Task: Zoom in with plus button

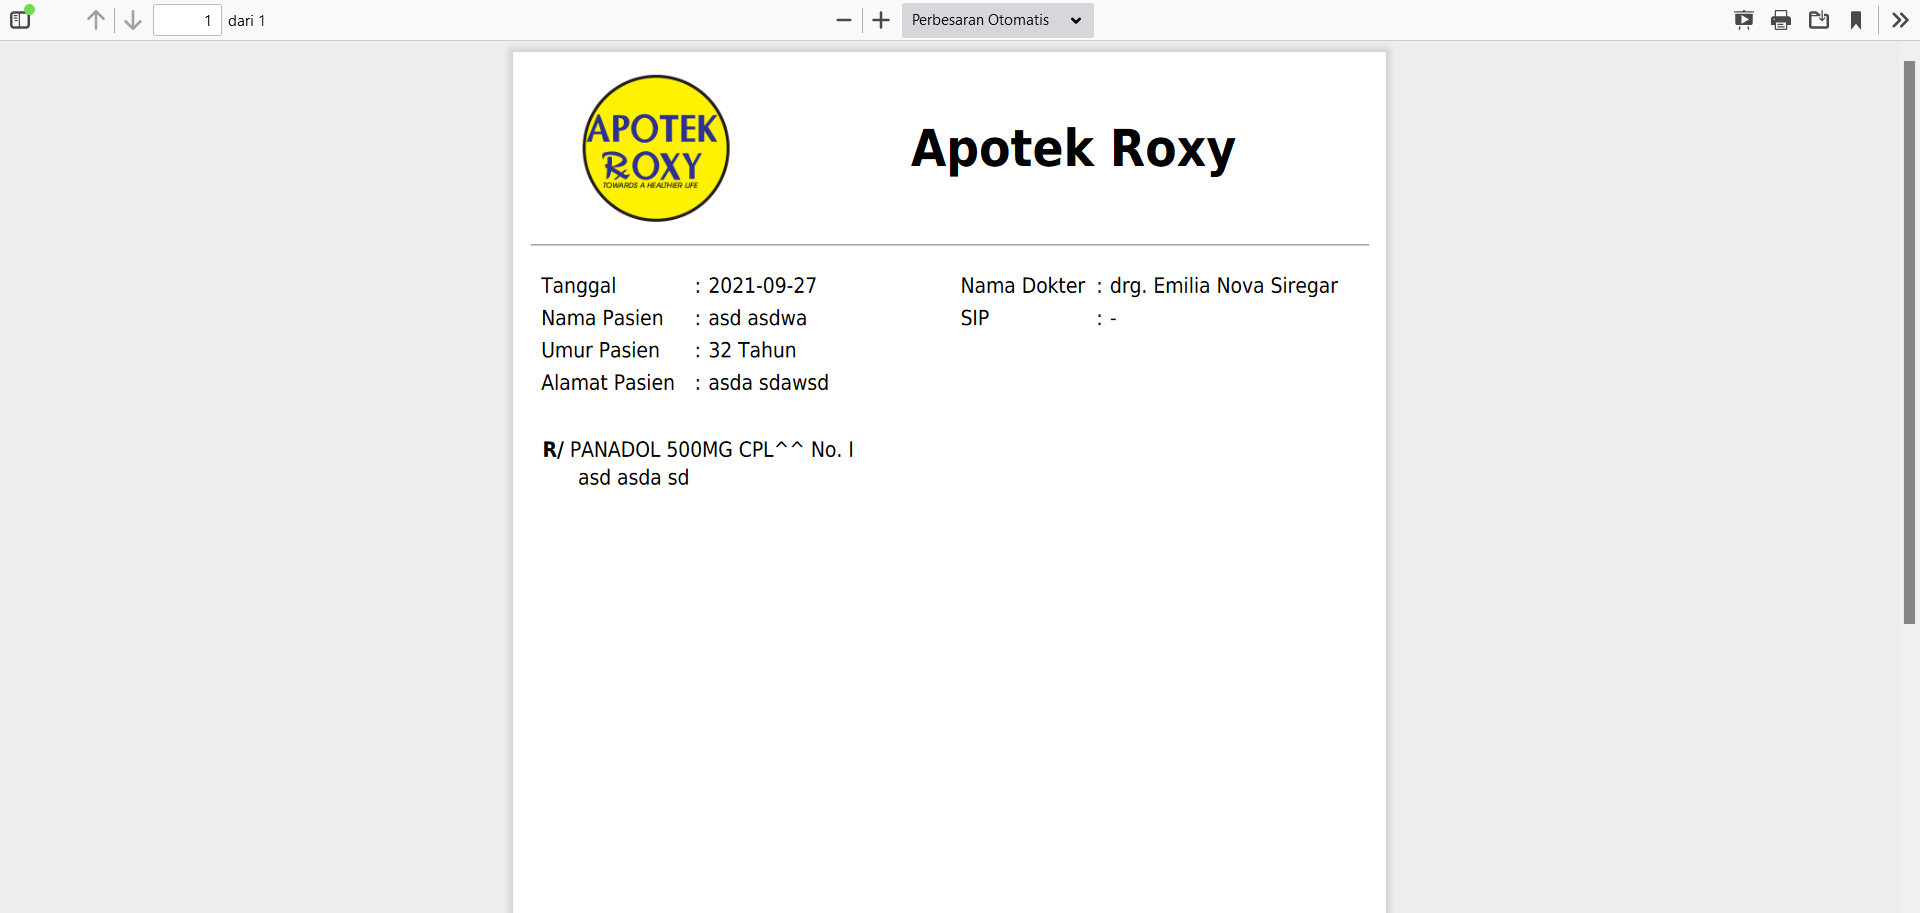Action: (881, 20)
